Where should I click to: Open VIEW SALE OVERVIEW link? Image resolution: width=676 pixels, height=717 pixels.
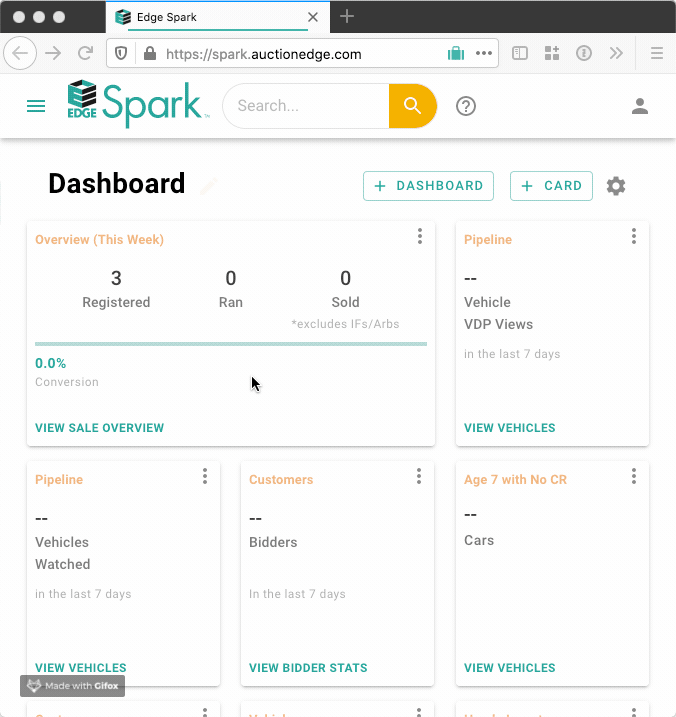pos(100,428)
